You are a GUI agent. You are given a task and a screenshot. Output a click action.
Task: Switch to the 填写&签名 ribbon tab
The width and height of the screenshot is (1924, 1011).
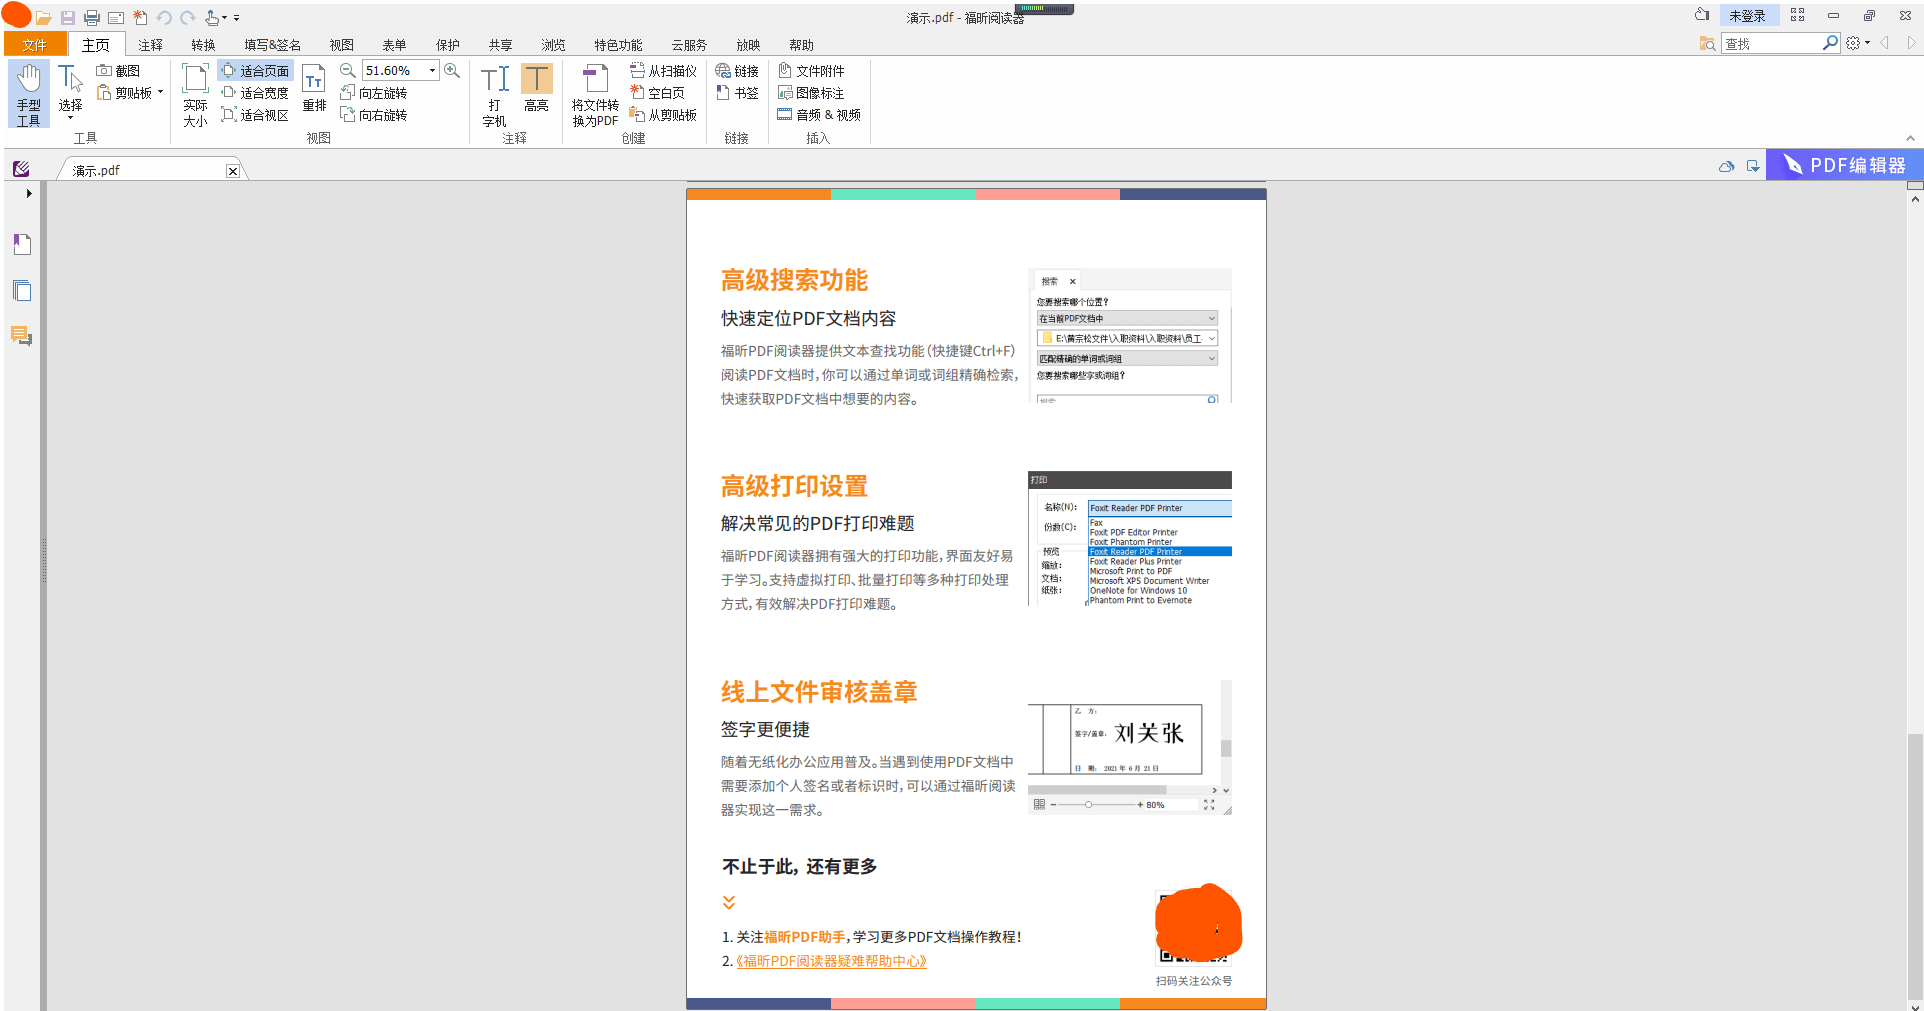click(x=272, y=45)
